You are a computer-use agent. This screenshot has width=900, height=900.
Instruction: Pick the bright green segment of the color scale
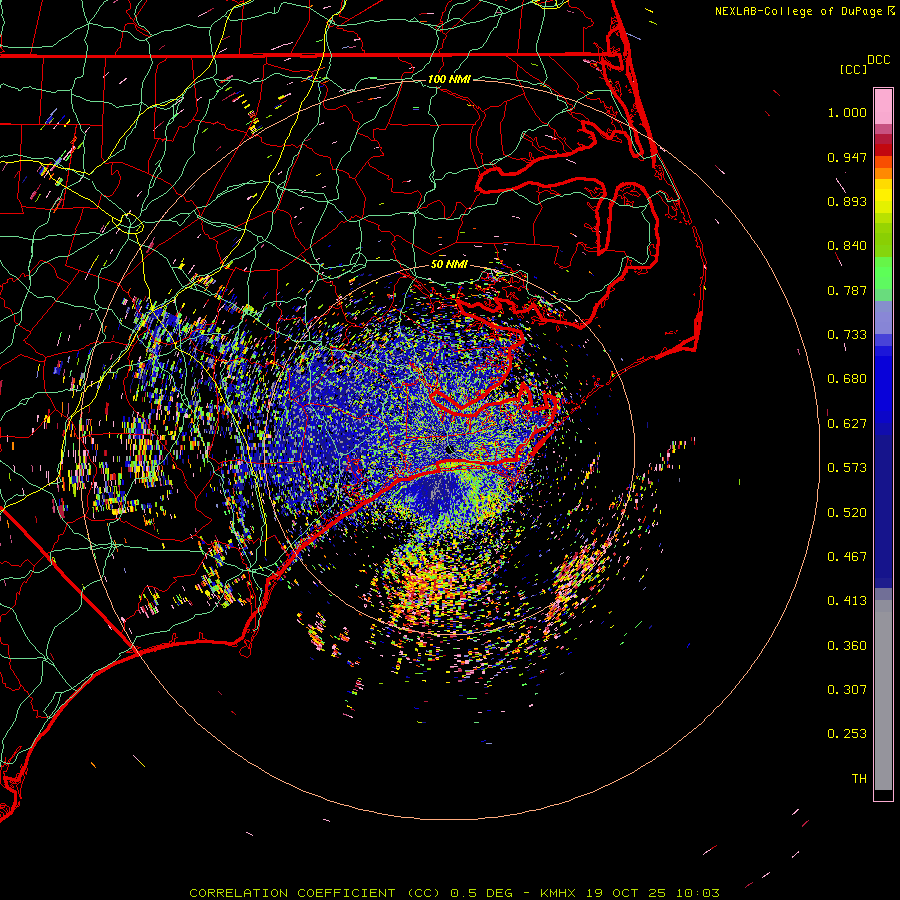click(x=883, y=273)
